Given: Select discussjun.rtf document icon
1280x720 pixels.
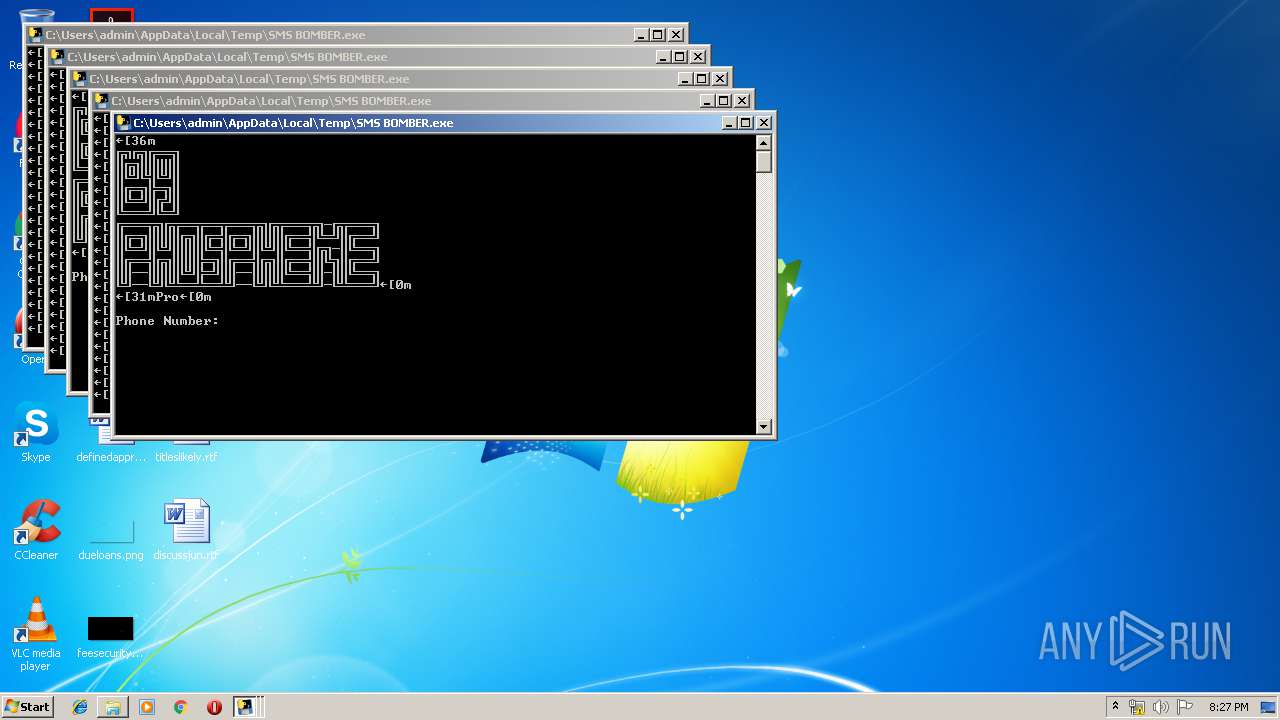Looking at the screenshot, I should 186,530.
